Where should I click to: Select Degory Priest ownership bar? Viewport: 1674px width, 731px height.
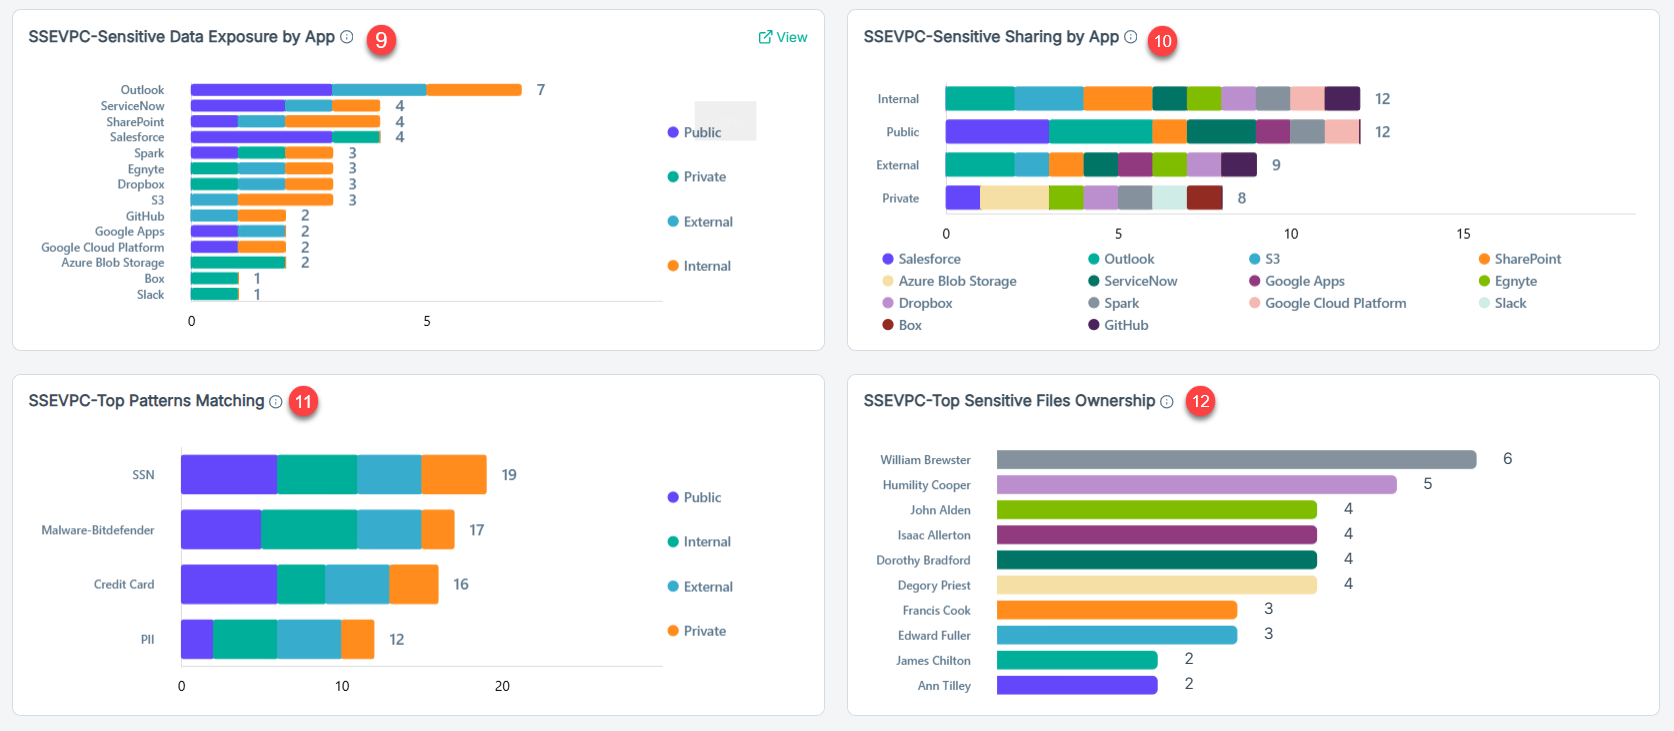[1157, 585]
